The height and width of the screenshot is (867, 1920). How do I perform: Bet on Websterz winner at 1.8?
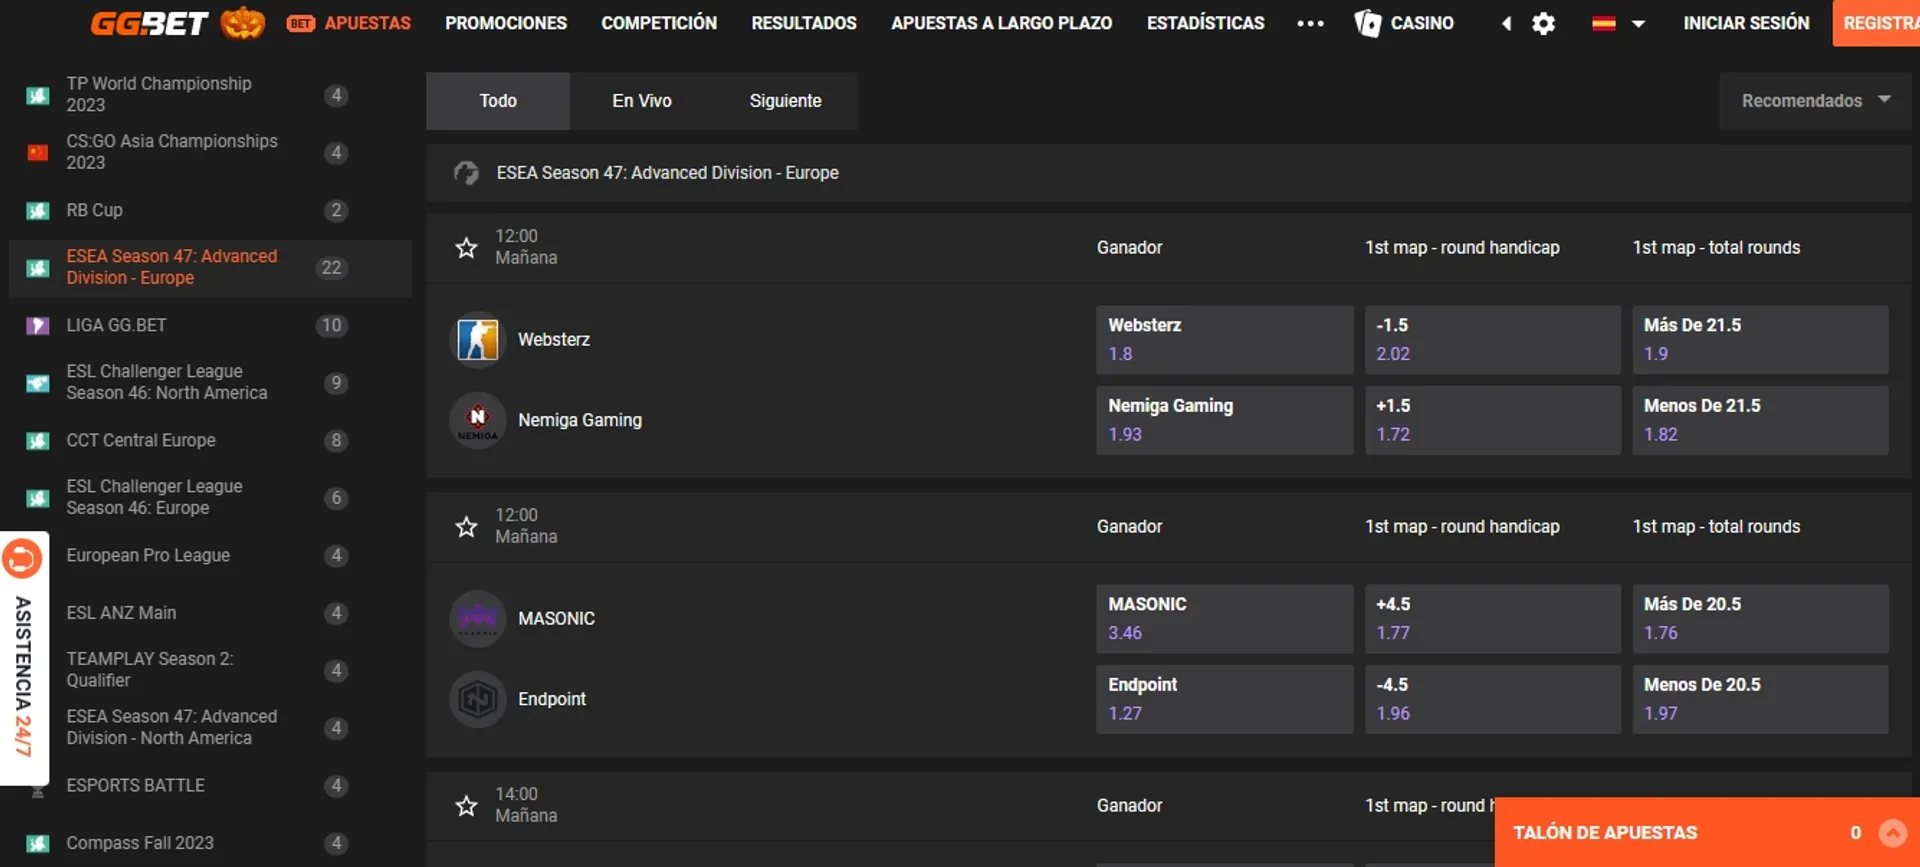pyautogui.click(x=1224, y=340)
